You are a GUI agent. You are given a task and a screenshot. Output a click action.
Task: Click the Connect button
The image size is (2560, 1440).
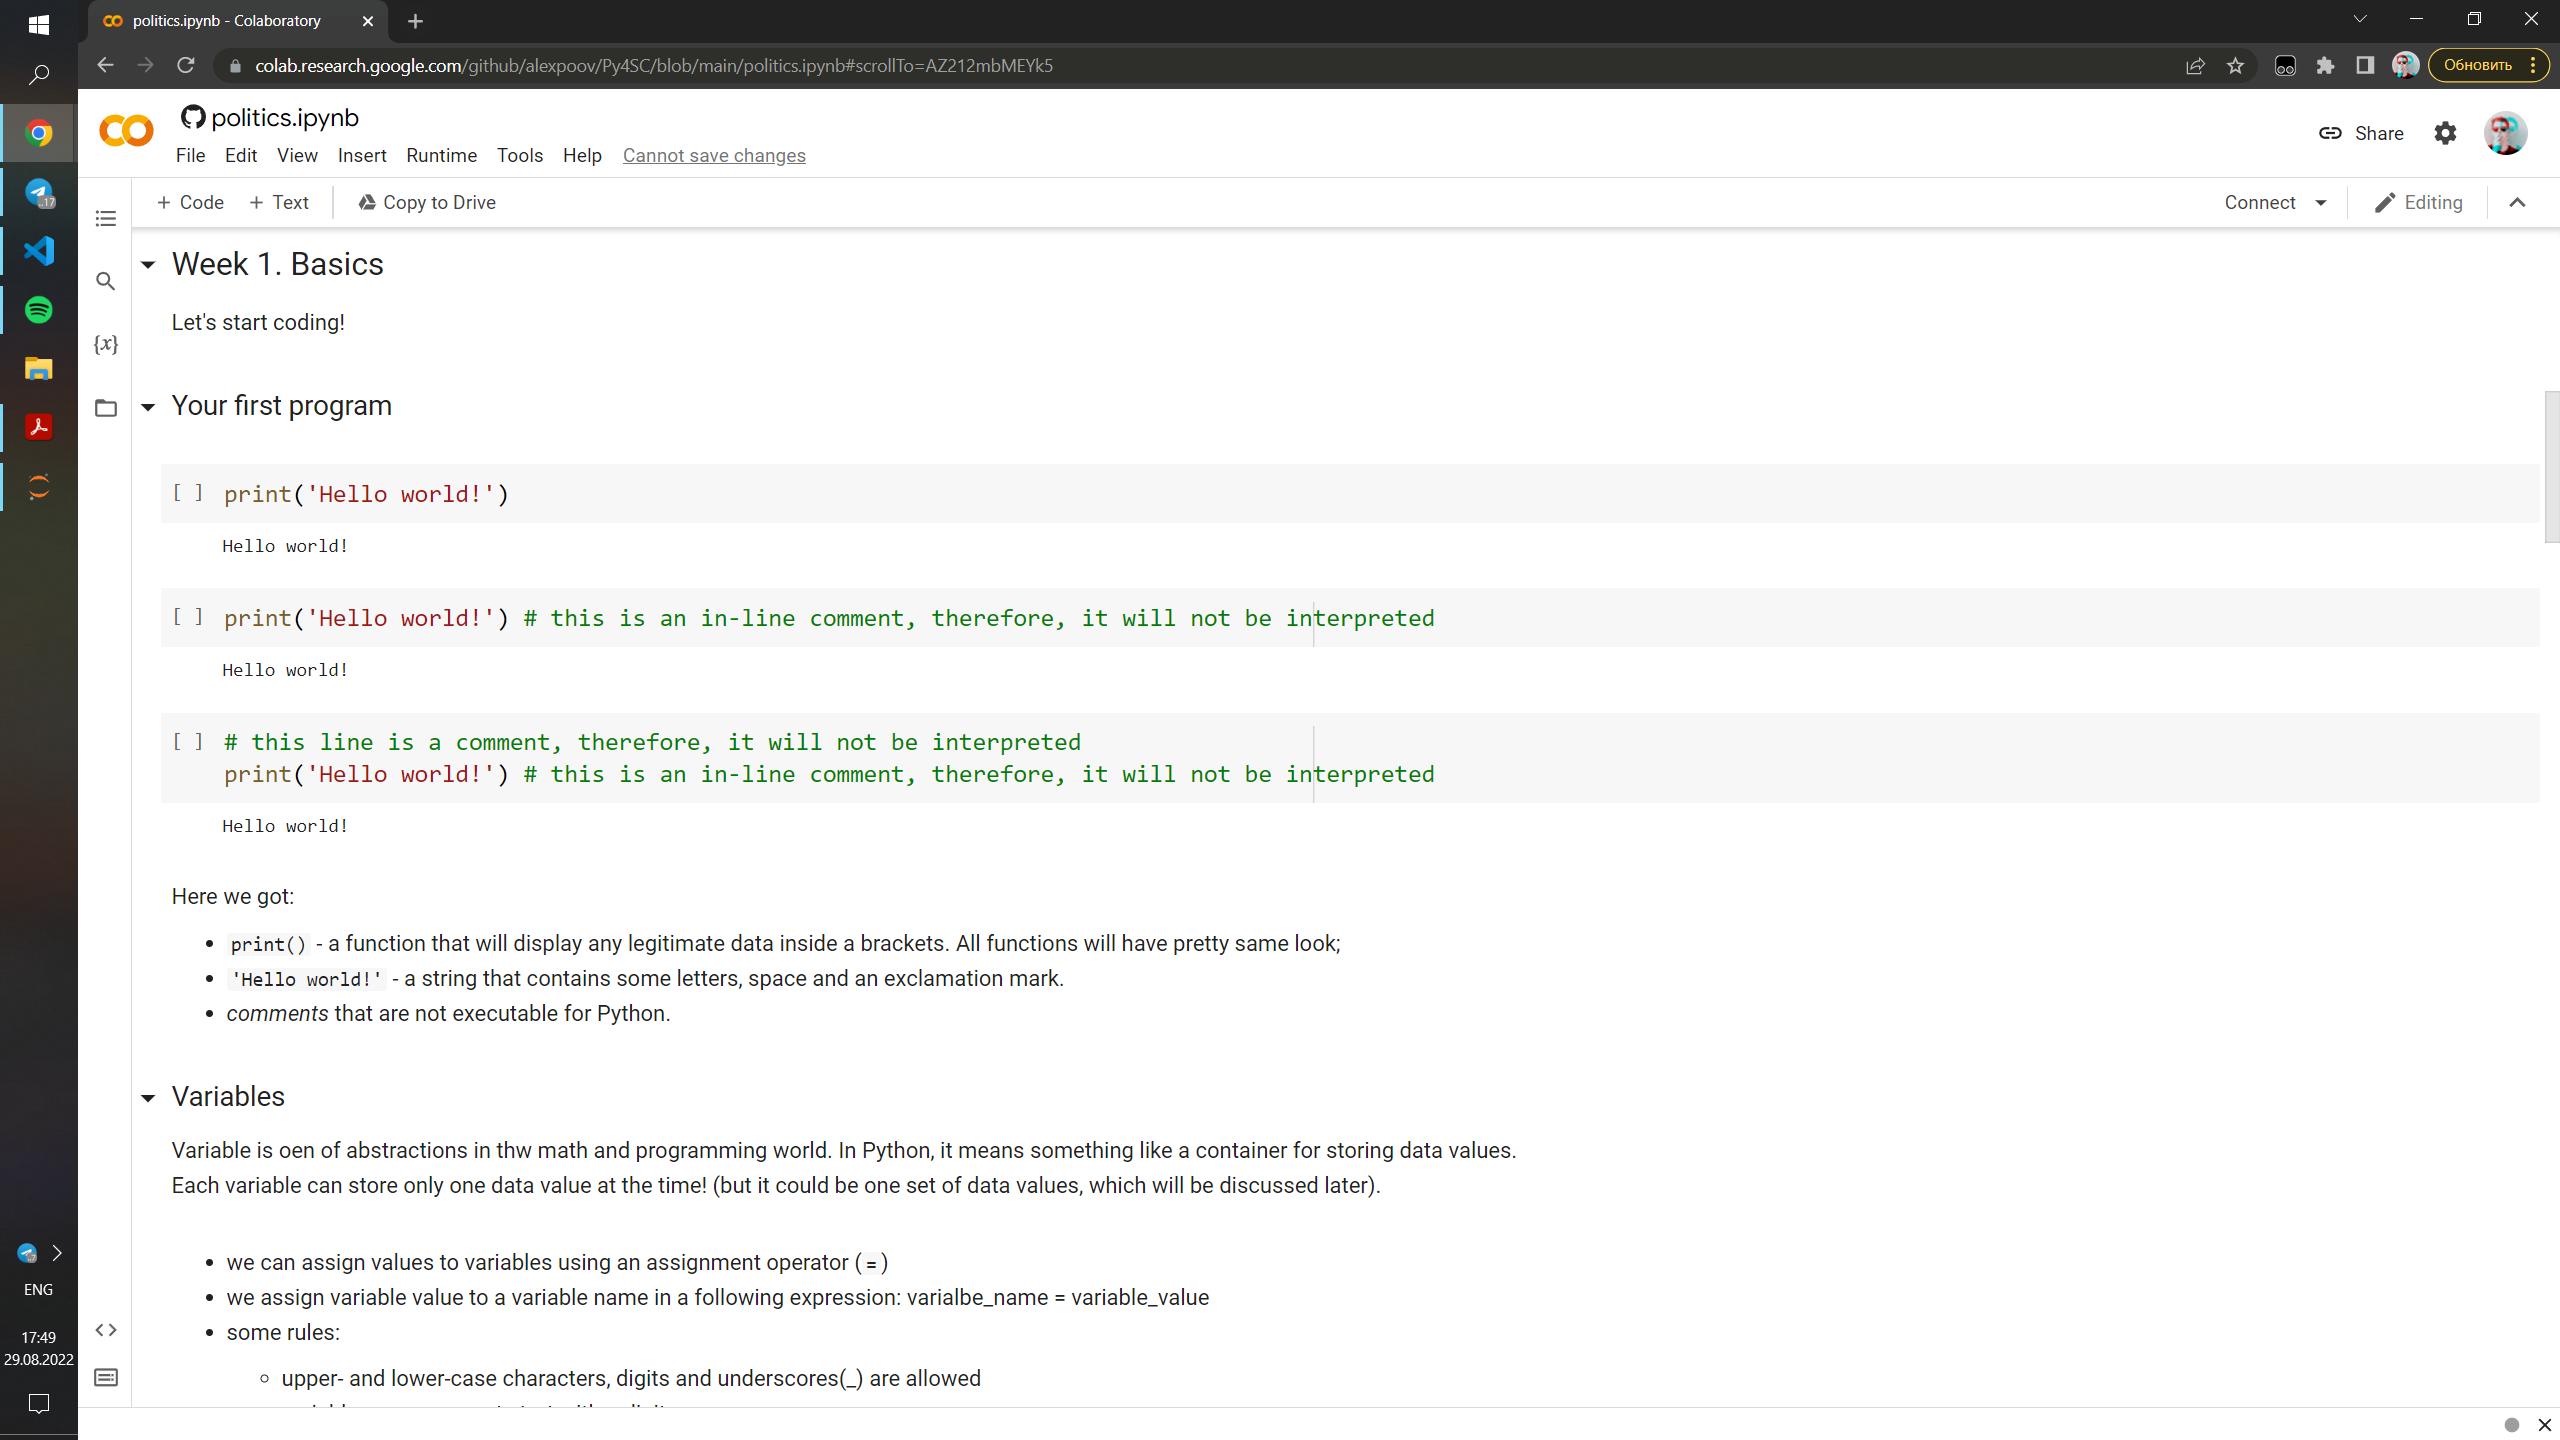(x=2260, y=203)
